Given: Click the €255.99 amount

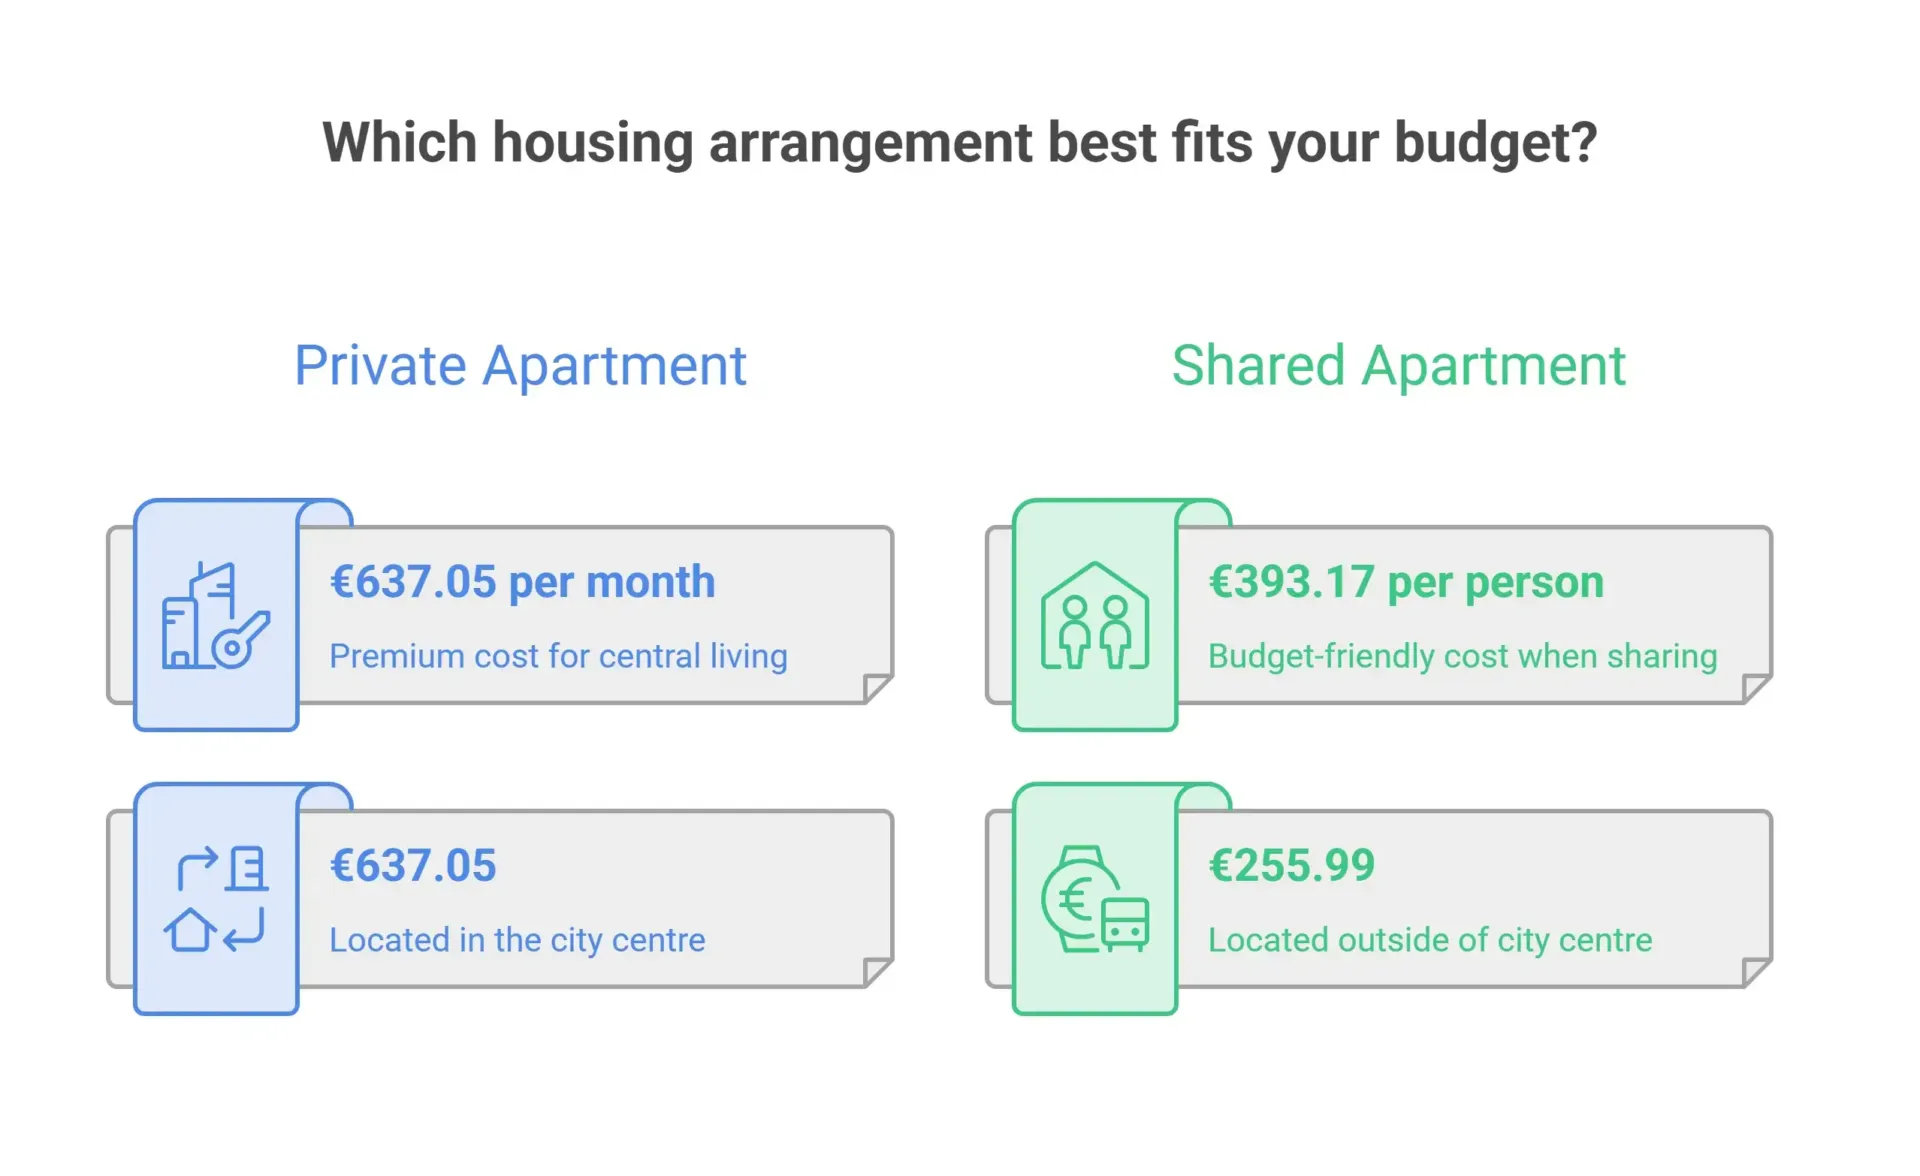Looking at the screenshot, I should (1291, 866).
